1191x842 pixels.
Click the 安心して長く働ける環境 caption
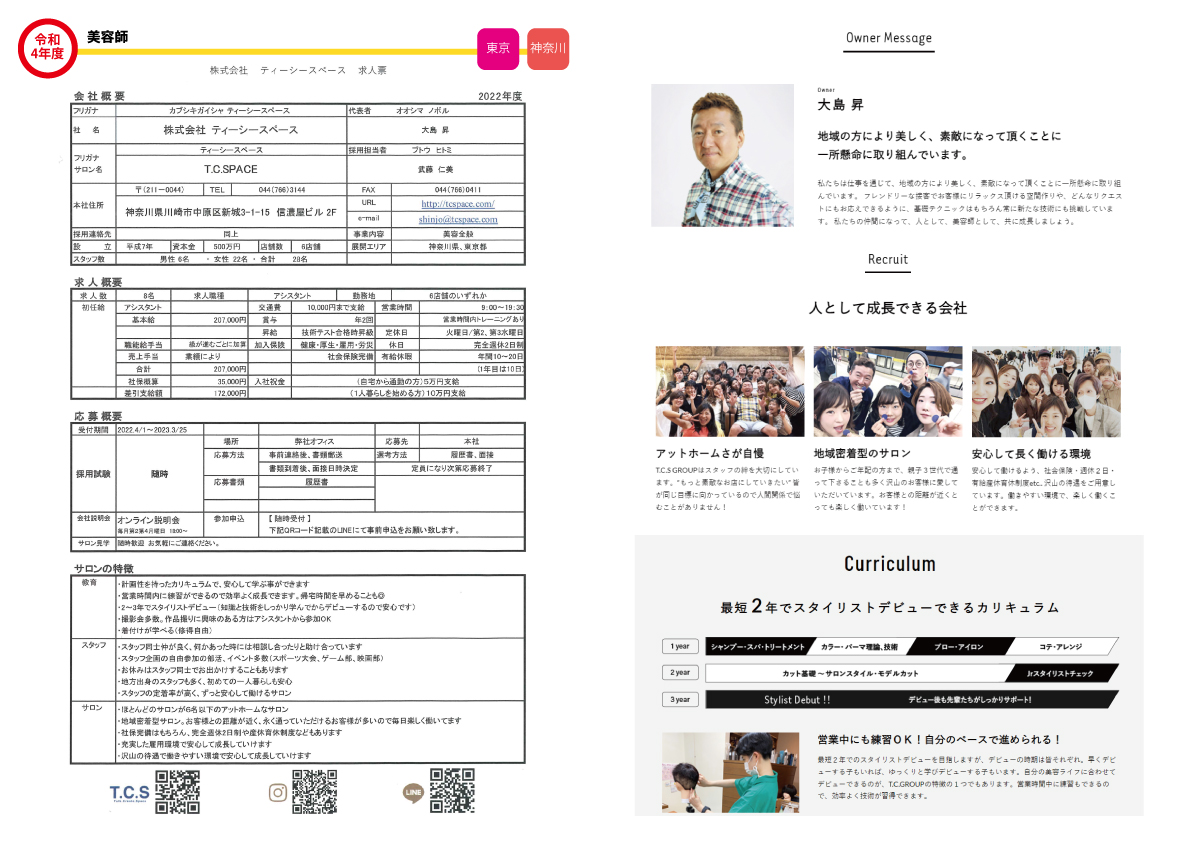pyautogui.click(x=1031, y=454)
